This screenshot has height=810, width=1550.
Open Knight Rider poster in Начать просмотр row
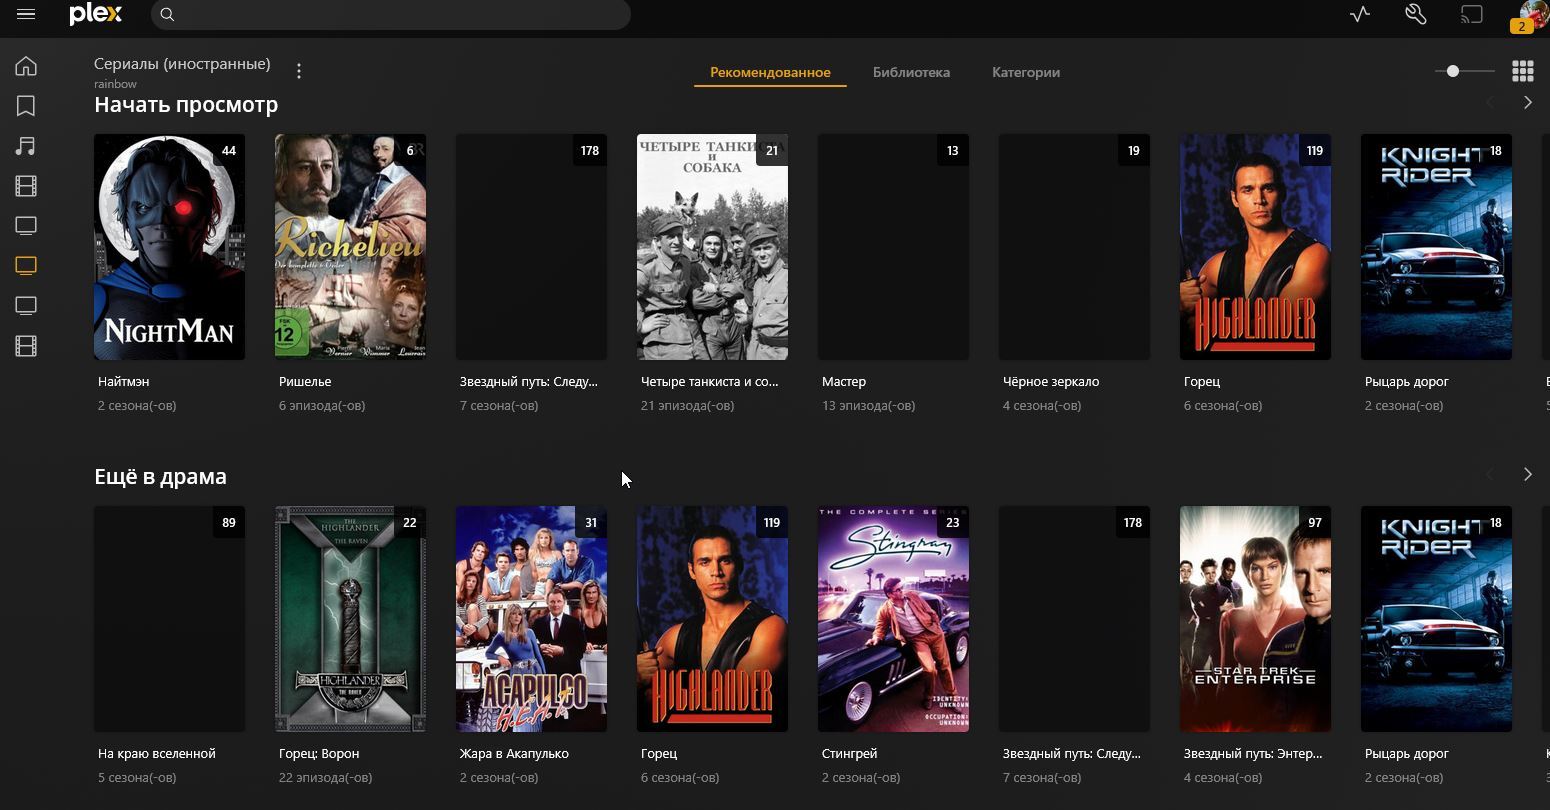pyautogui.click(x=1436, y=247)
